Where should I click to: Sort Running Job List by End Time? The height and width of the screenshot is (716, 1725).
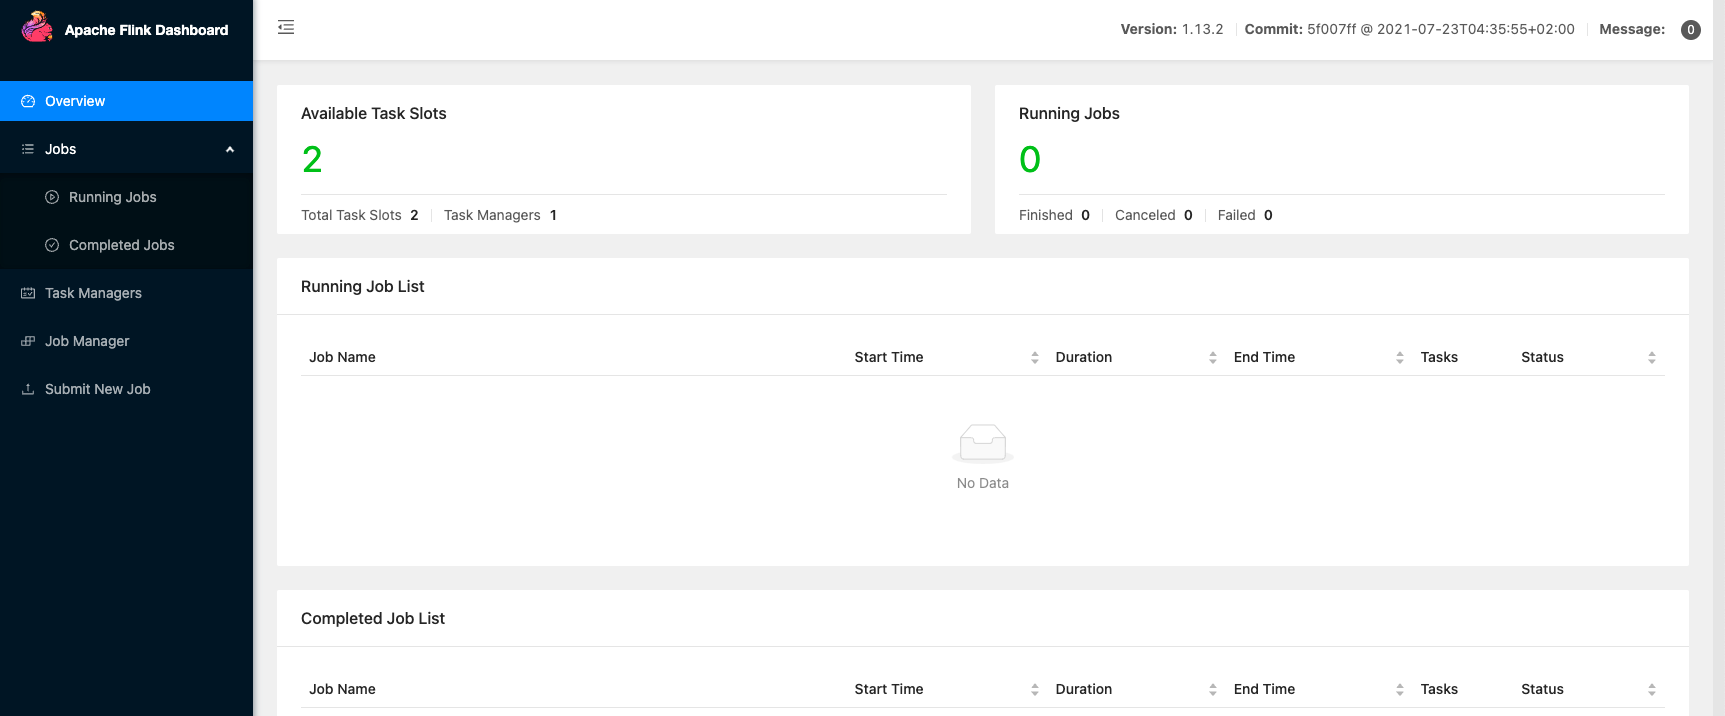click(x=1400, y=357)
